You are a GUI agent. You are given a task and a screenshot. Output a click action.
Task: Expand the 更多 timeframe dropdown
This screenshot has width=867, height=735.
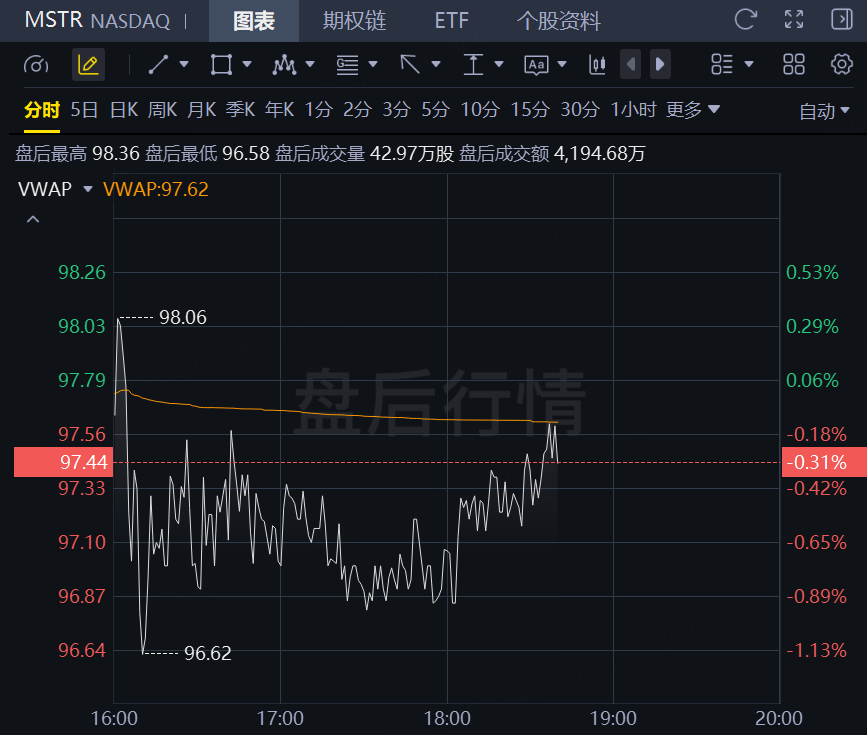click(x=693, y=110)
